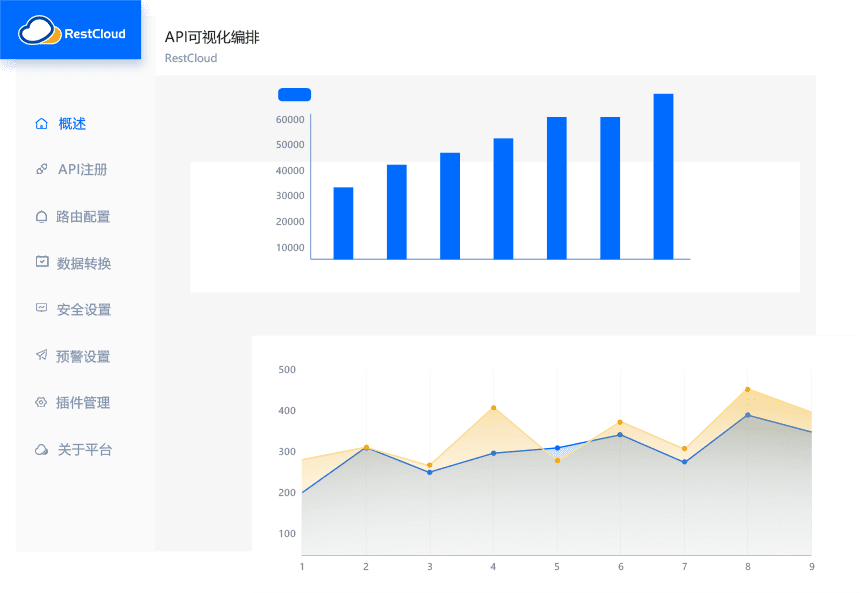This screenshot has height=593, width=862.
Task: Click the shortest bar in the bar chart
Action: pyautogui.click(x=343, y=223)
